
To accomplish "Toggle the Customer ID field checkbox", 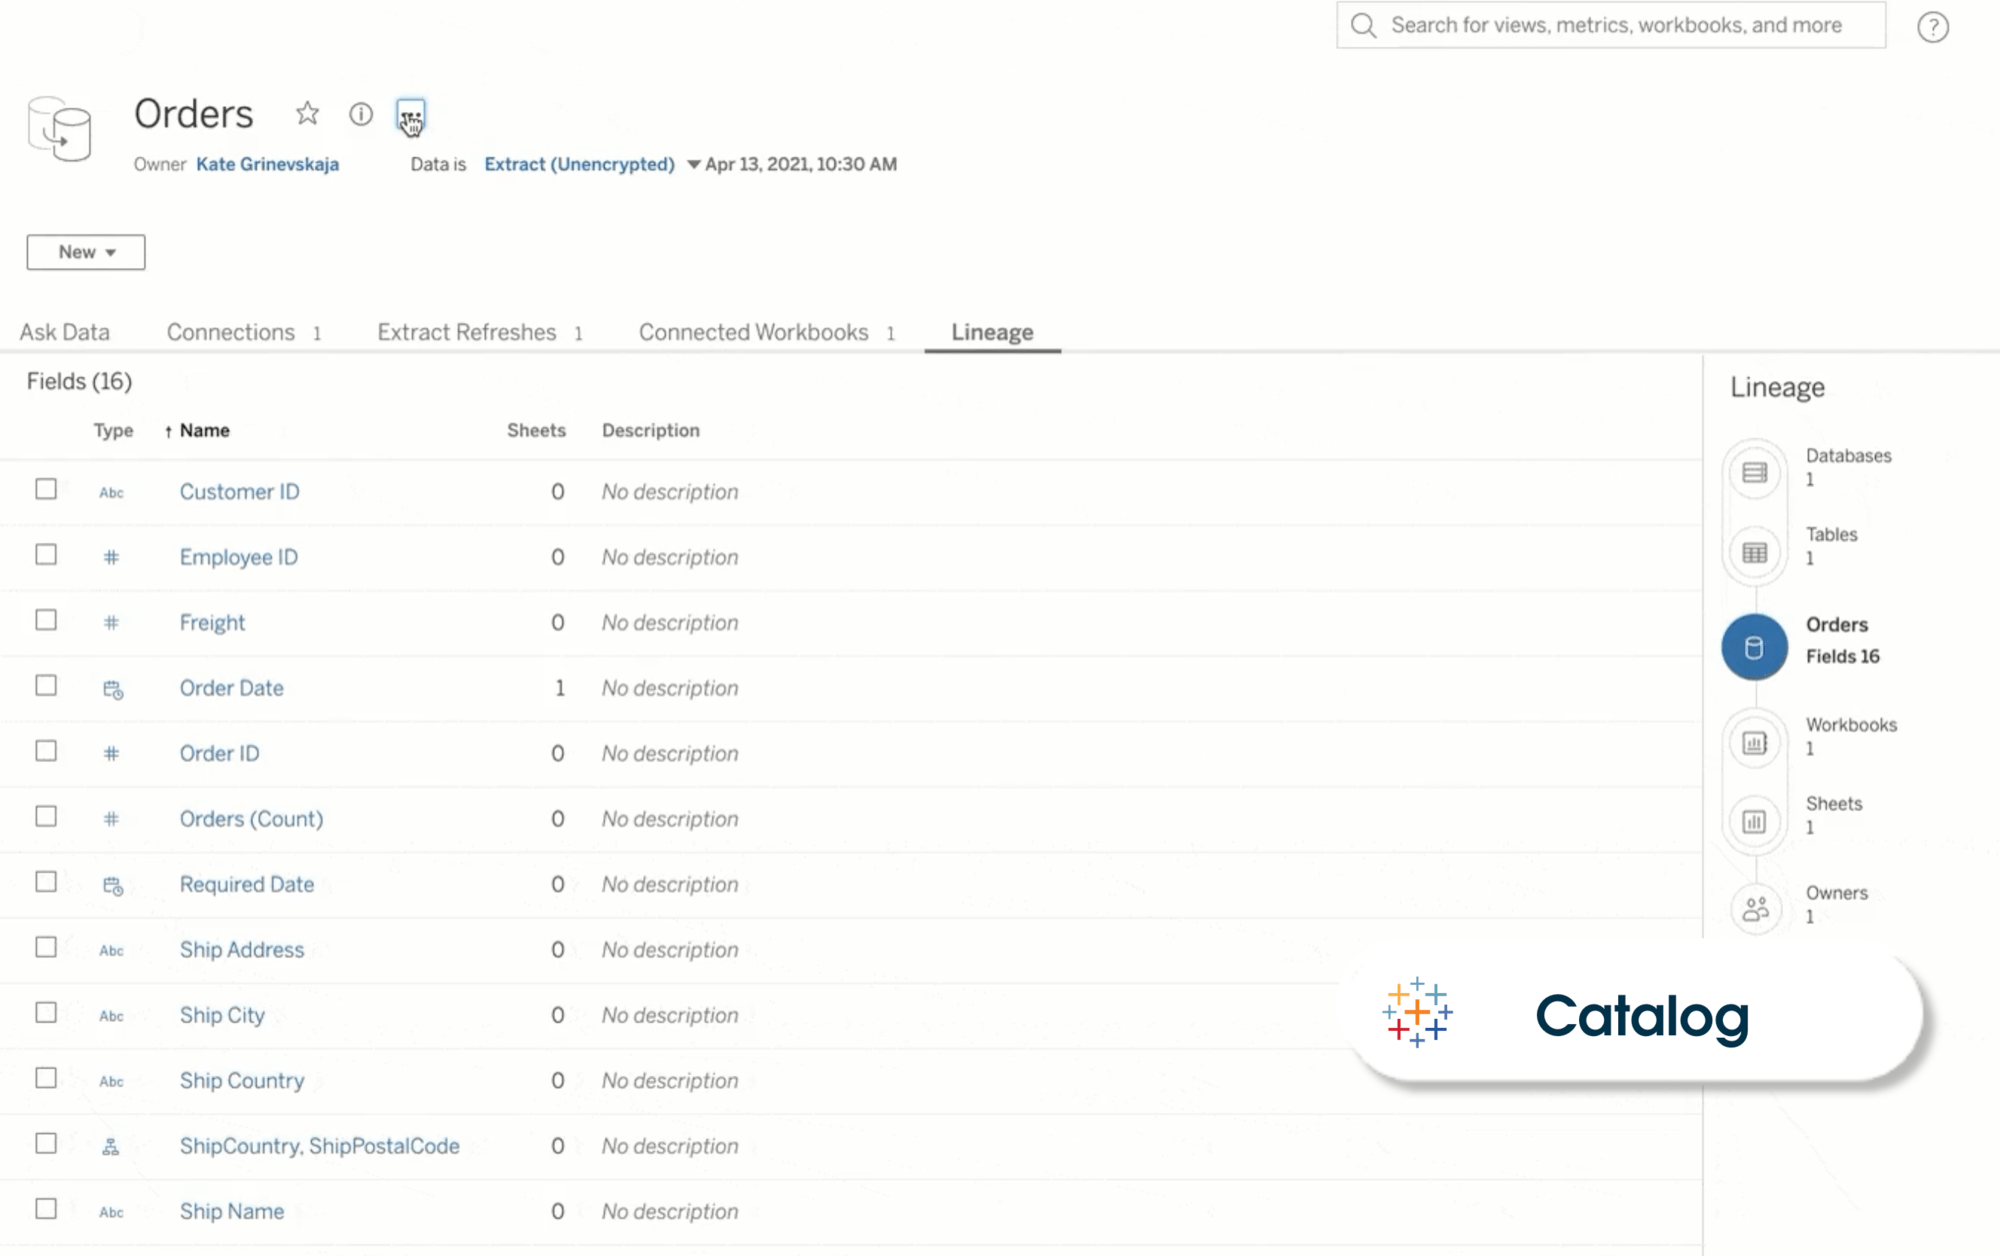I will pyautogui.click(x=45, y=489).
